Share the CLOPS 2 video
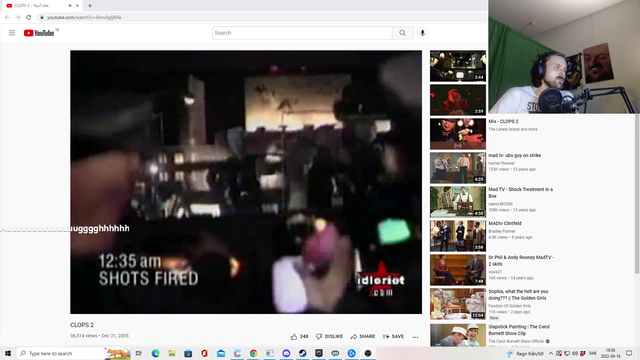 (x=362, y=336)
